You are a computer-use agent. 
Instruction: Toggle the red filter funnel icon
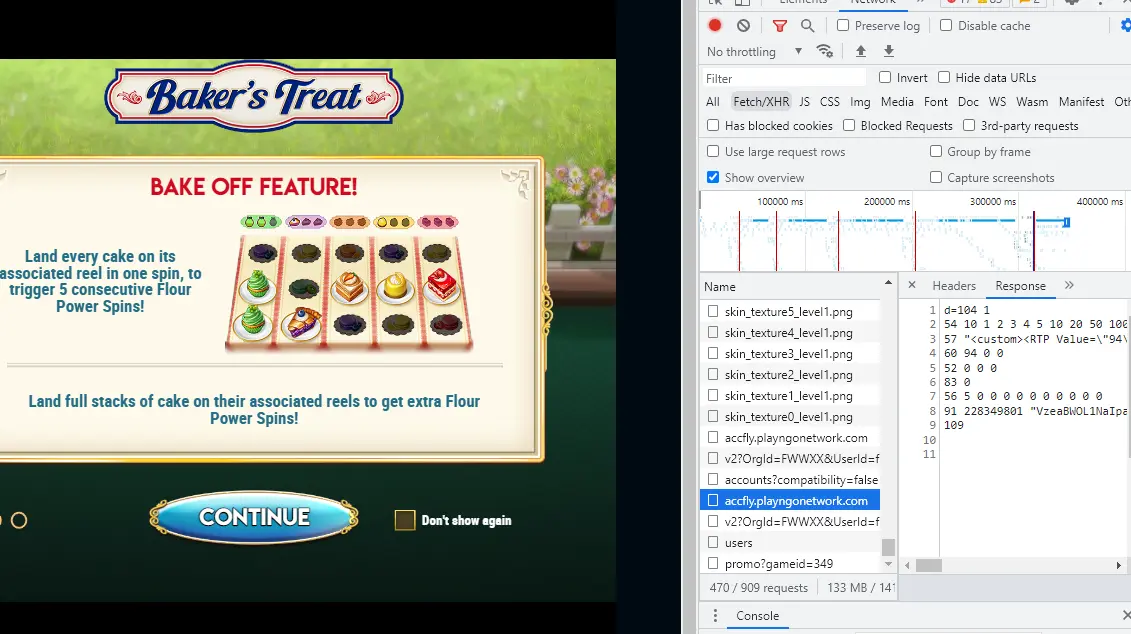pos(780,26)
